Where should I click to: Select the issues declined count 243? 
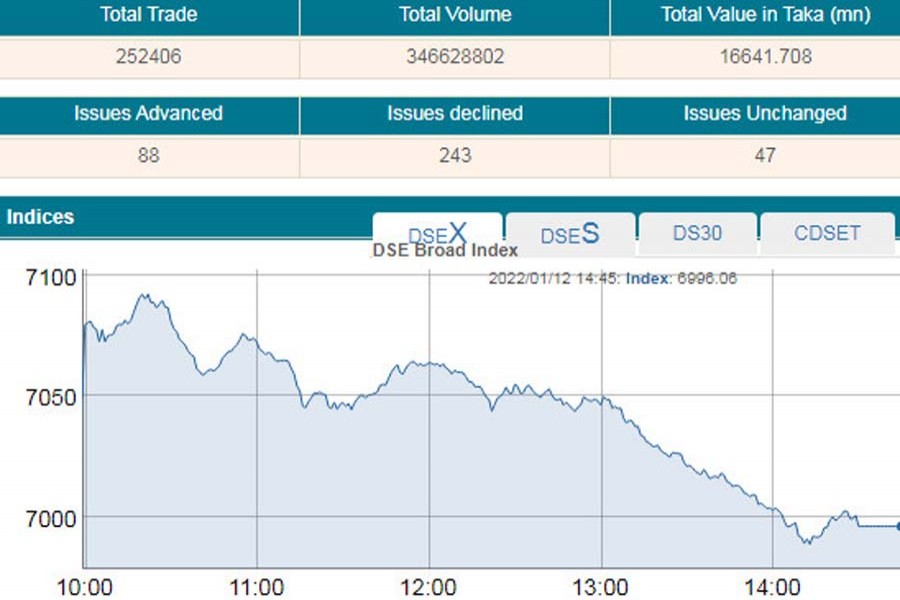click(455, 156)
